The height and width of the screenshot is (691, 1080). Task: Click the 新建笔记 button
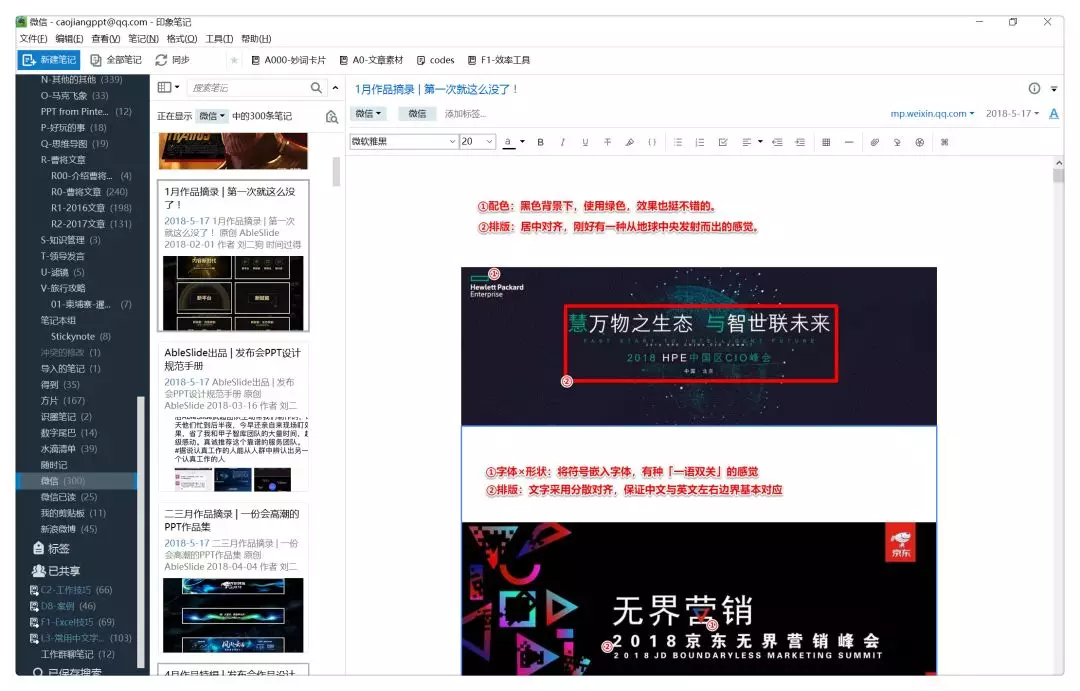(48, 60)
